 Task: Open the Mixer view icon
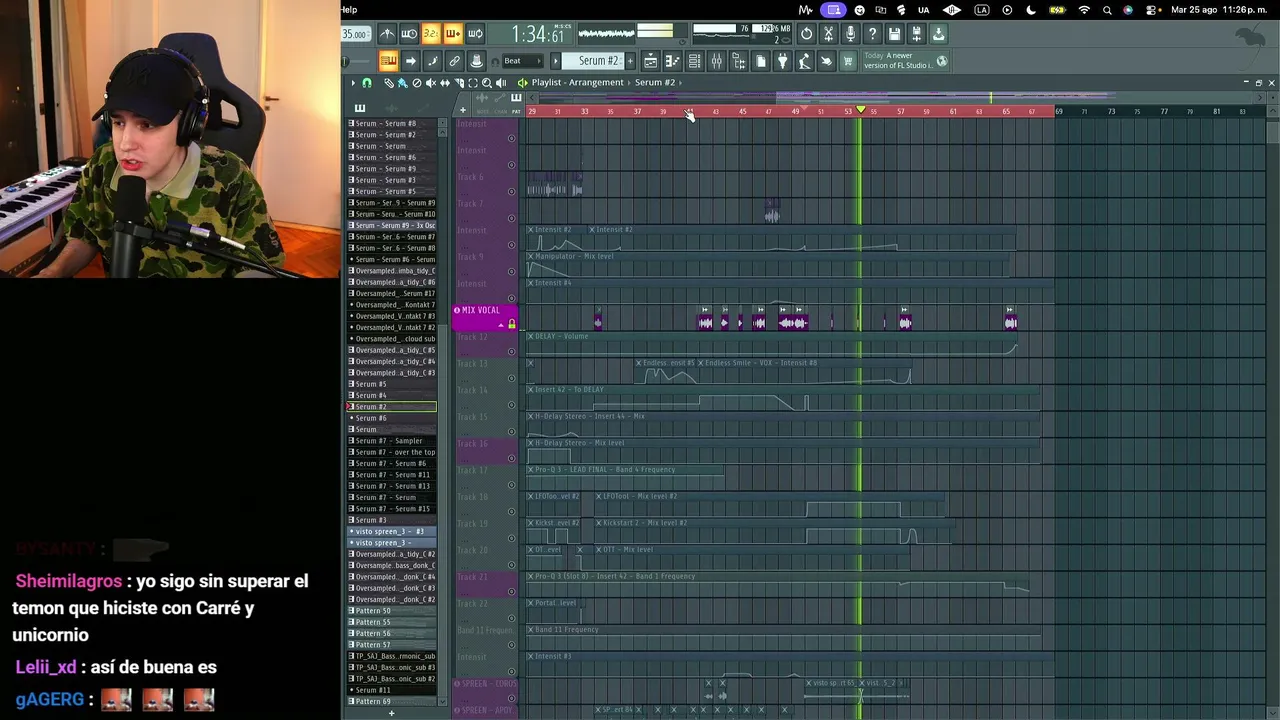tap(716, 61)
